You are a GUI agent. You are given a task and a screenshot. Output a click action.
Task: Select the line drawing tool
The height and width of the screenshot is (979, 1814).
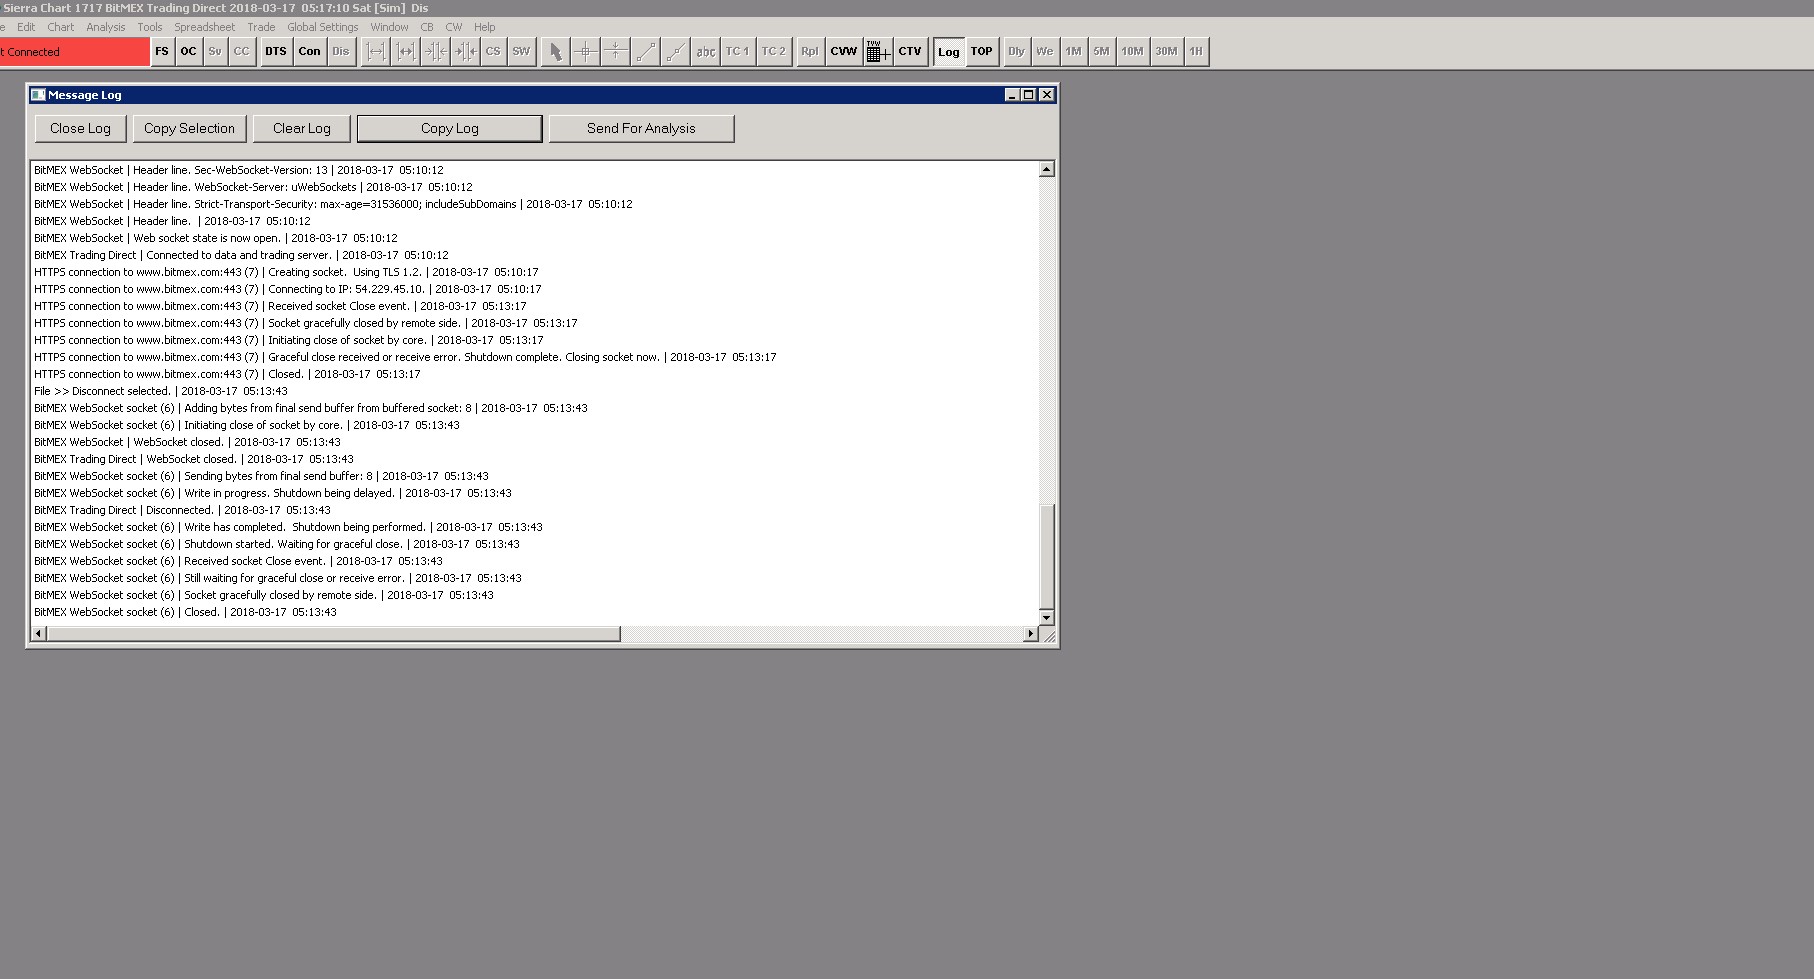(x=646, y=52)
